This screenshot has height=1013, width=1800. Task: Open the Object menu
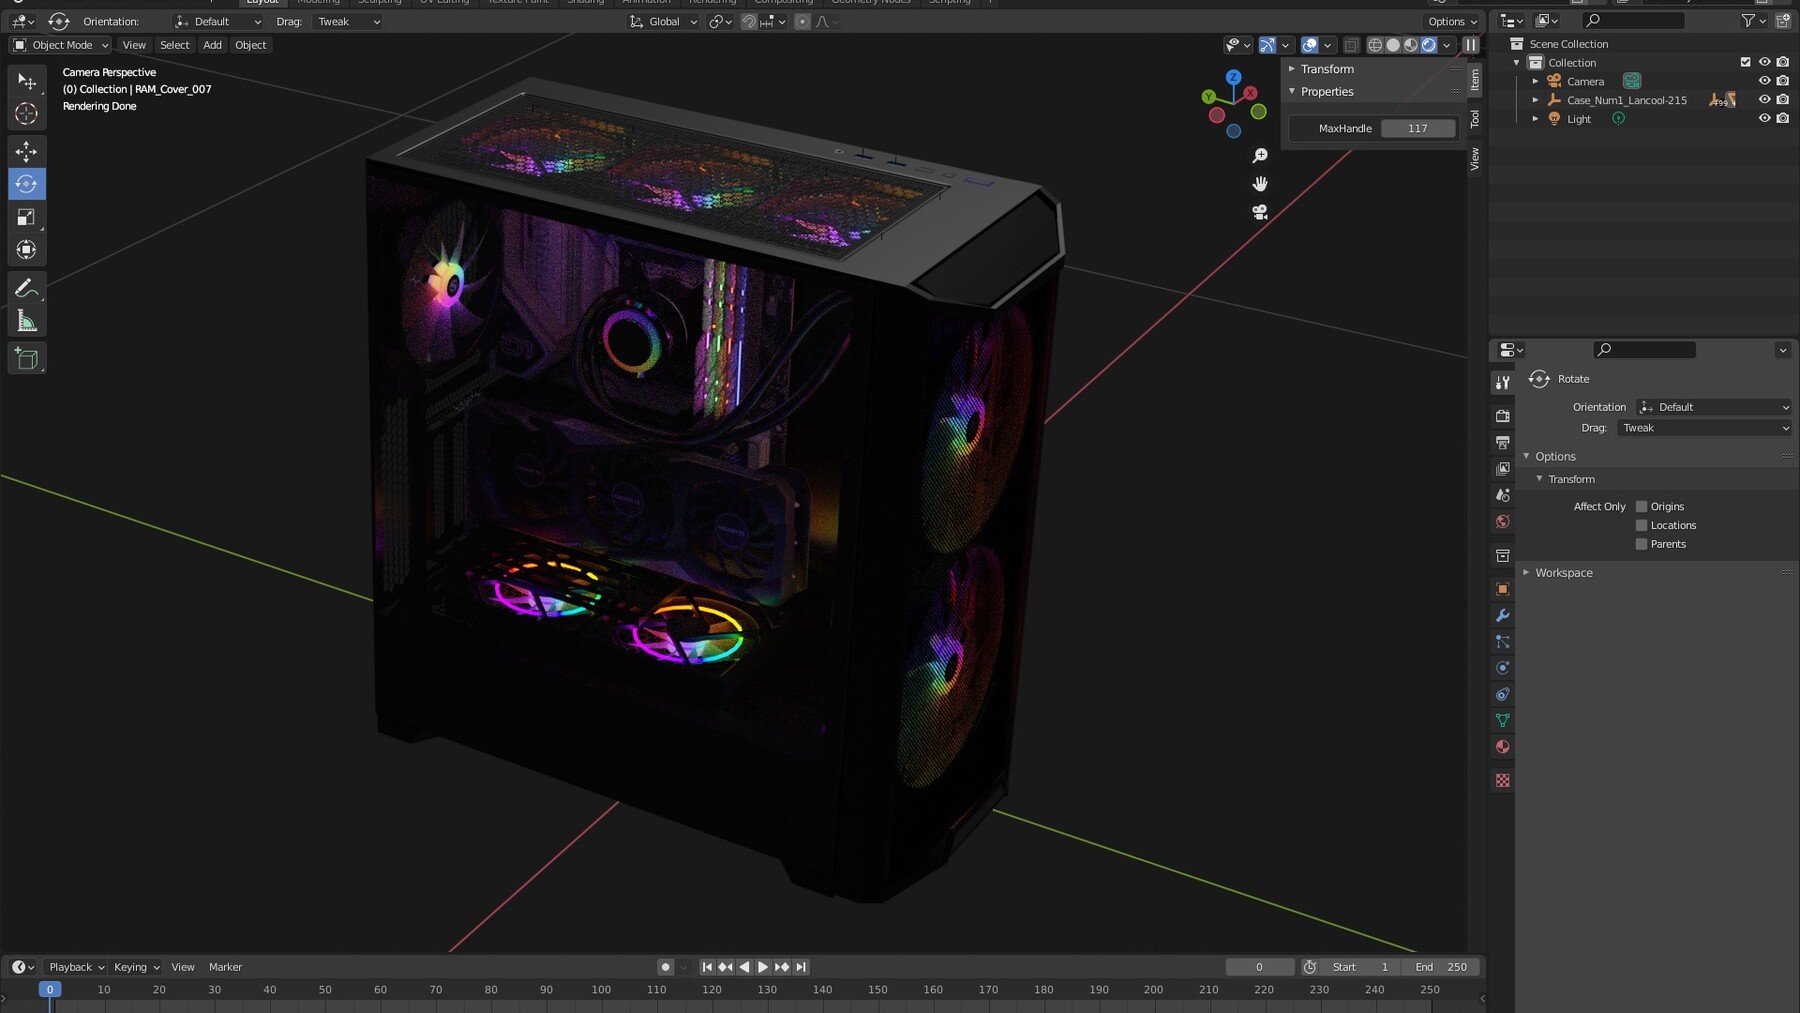click(x=251, y=45)
